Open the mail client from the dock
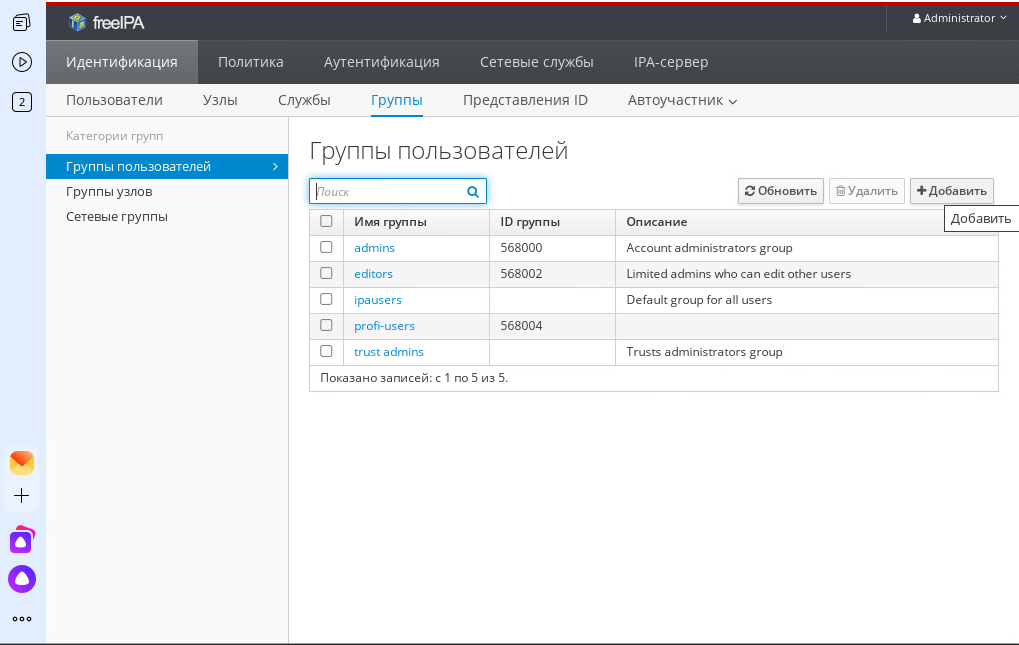1019x645 pixels. click(21, 461)
